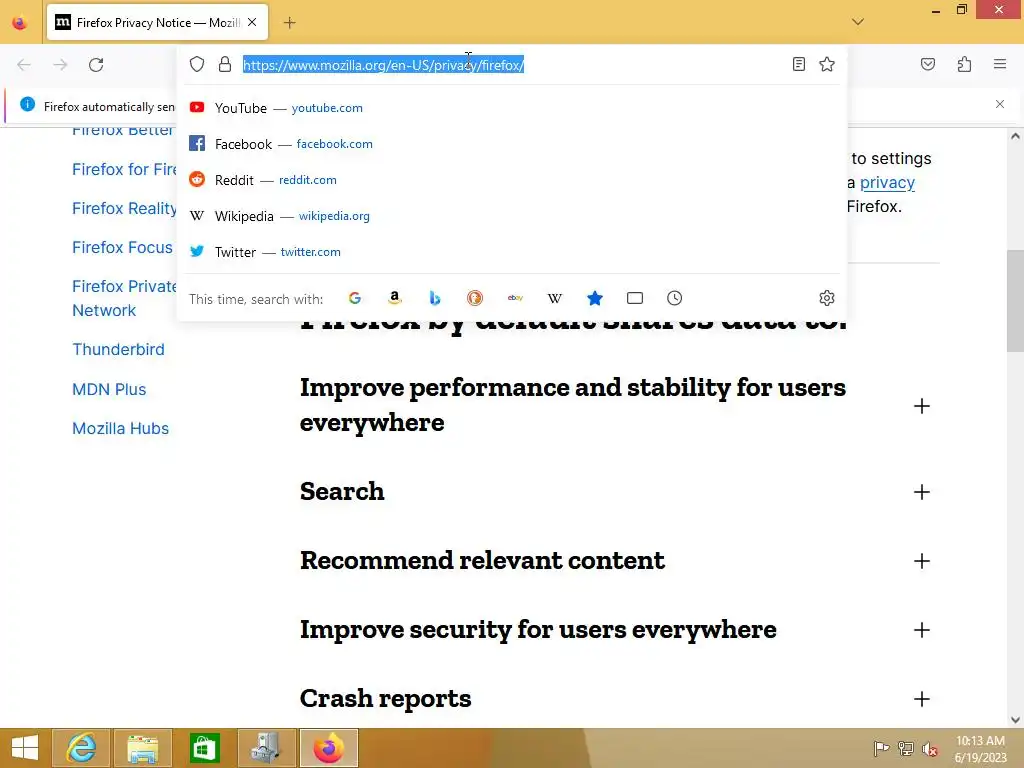1024x768 pixels.
Task: View site security lock info
Action: 225,64
